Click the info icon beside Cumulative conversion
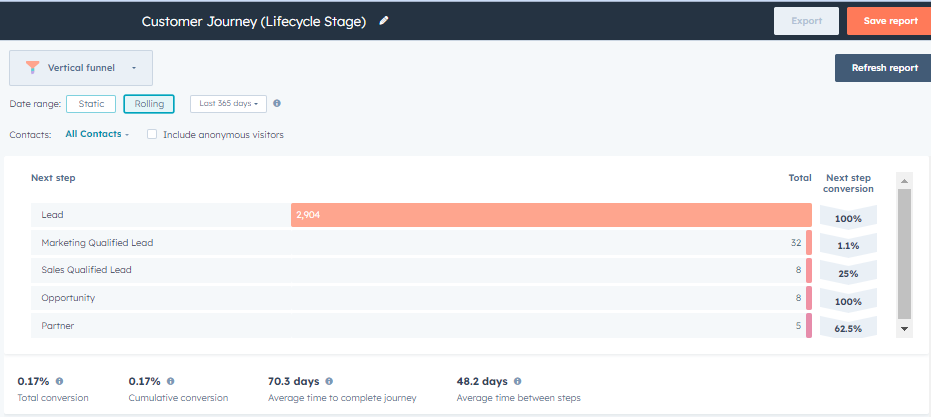The image size is (931, 417). click(x=170, y=381)
